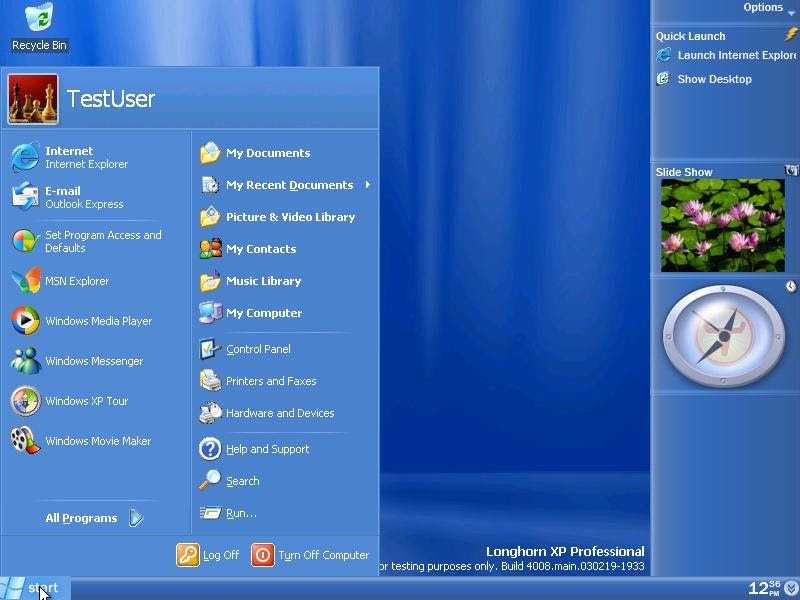Click the analog clock face in sidebar
The image size is (800, 600).
(723, 336)
